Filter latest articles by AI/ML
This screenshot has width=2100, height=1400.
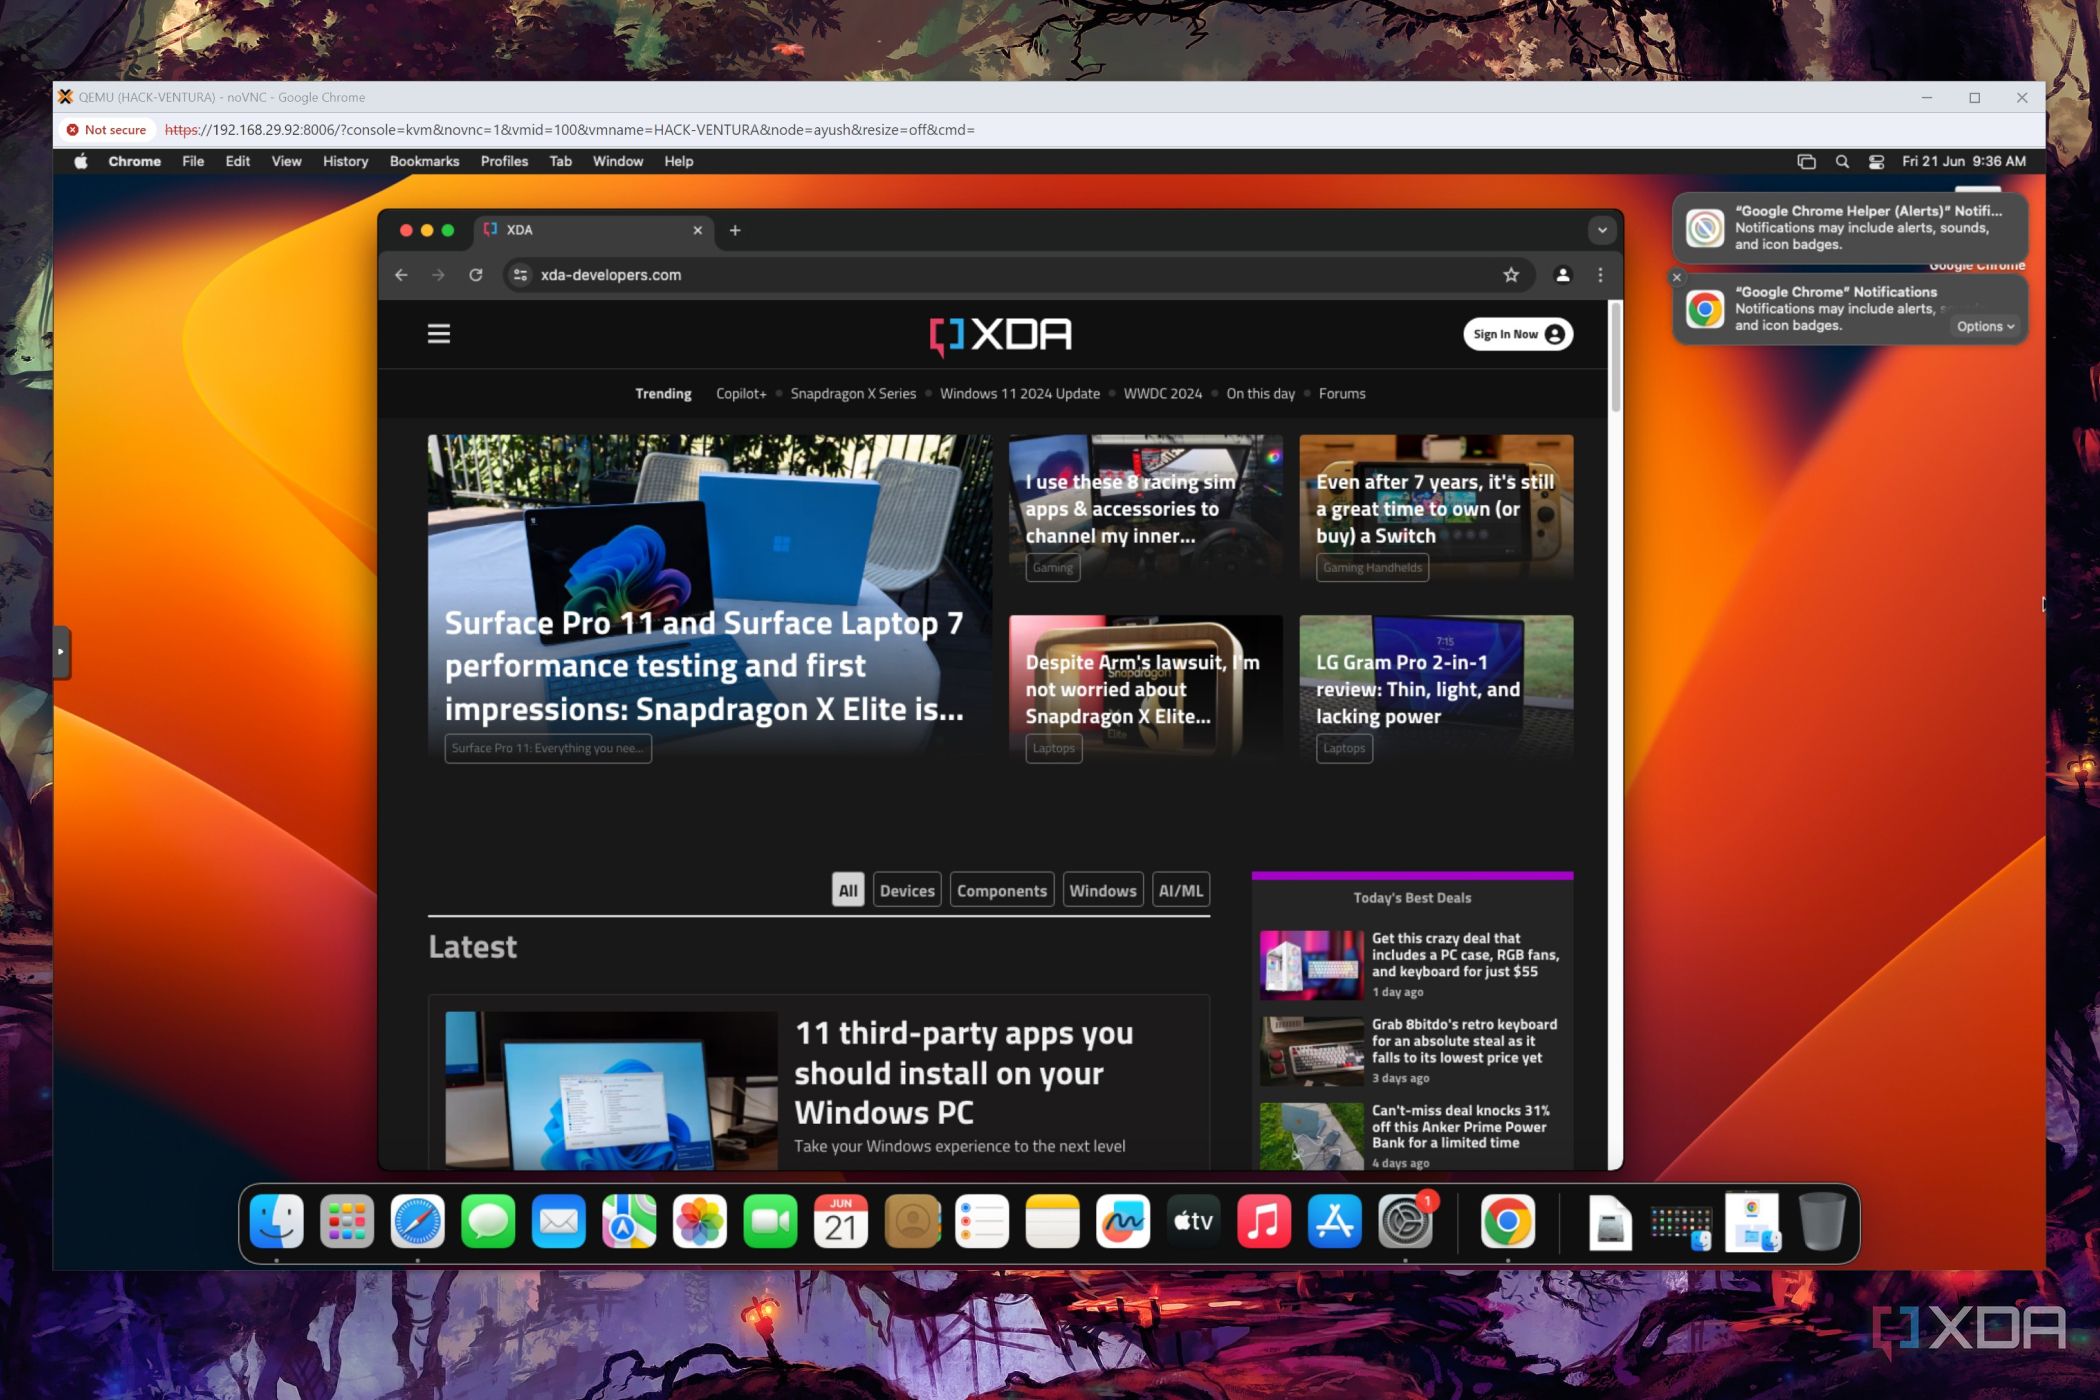(1180, 890)
